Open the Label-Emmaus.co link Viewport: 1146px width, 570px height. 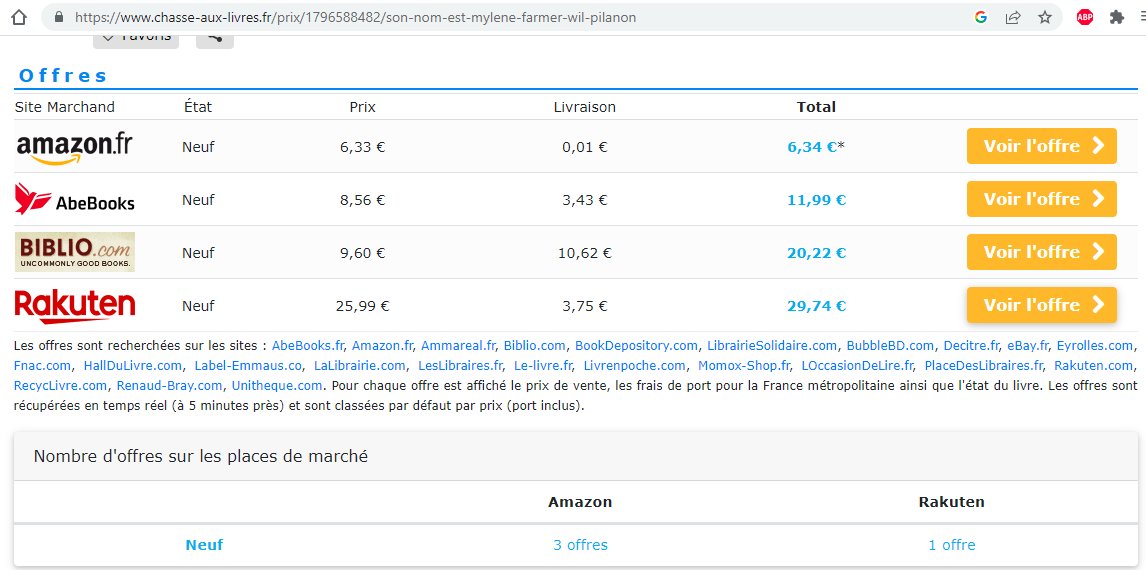pyautogui.click(x=248, y=365)
